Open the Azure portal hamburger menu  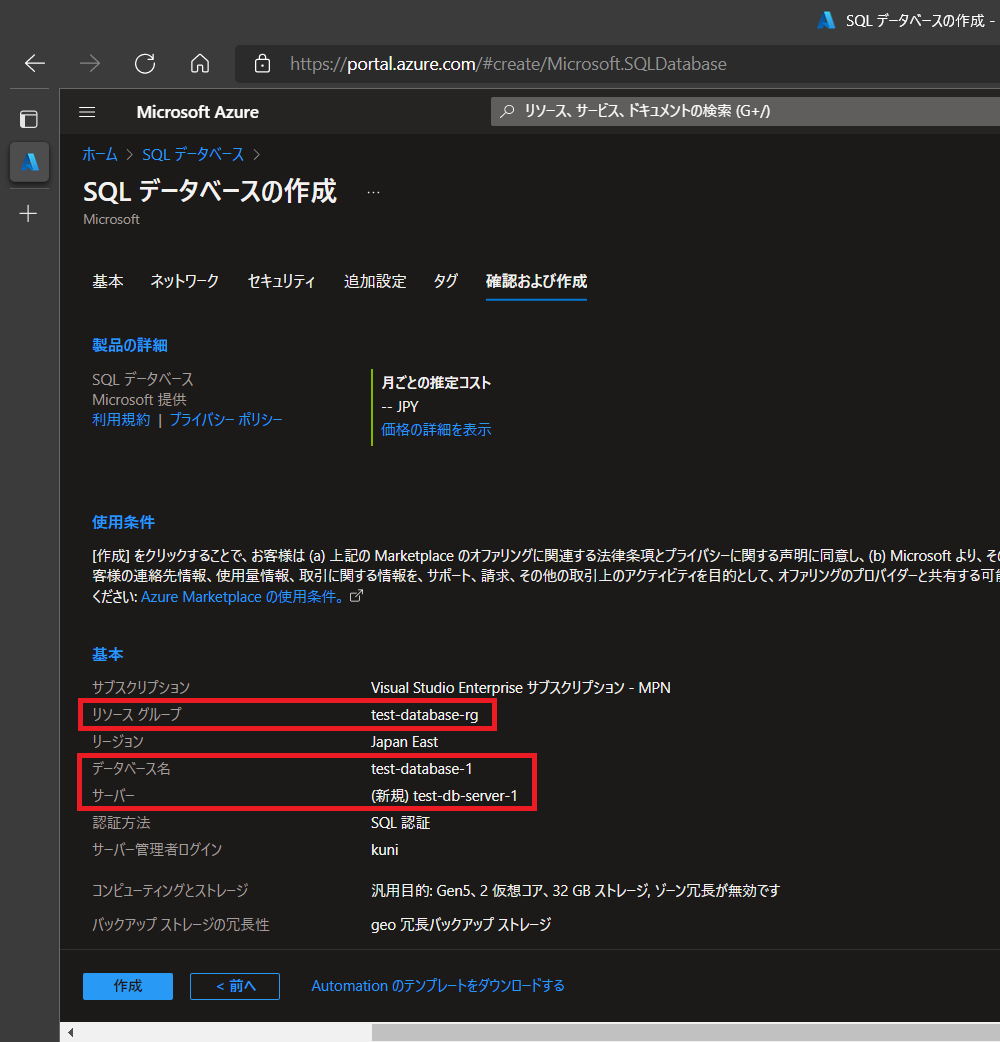(87, 112)
